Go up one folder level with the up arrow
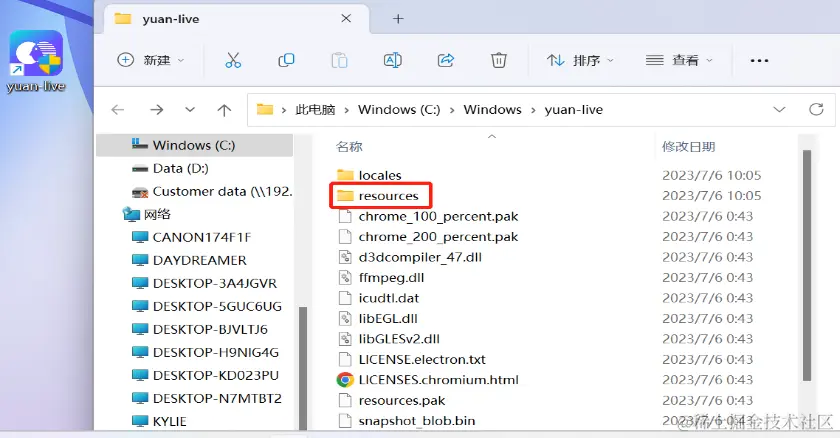 click(x=224, y=110)
